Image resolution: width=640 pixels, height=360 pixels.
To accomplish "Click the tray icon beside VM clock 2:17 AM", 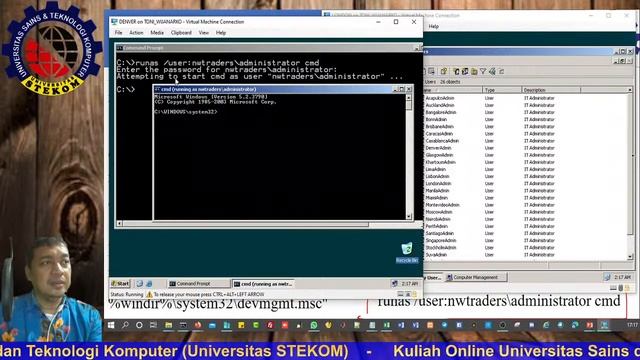I will 394,283.
